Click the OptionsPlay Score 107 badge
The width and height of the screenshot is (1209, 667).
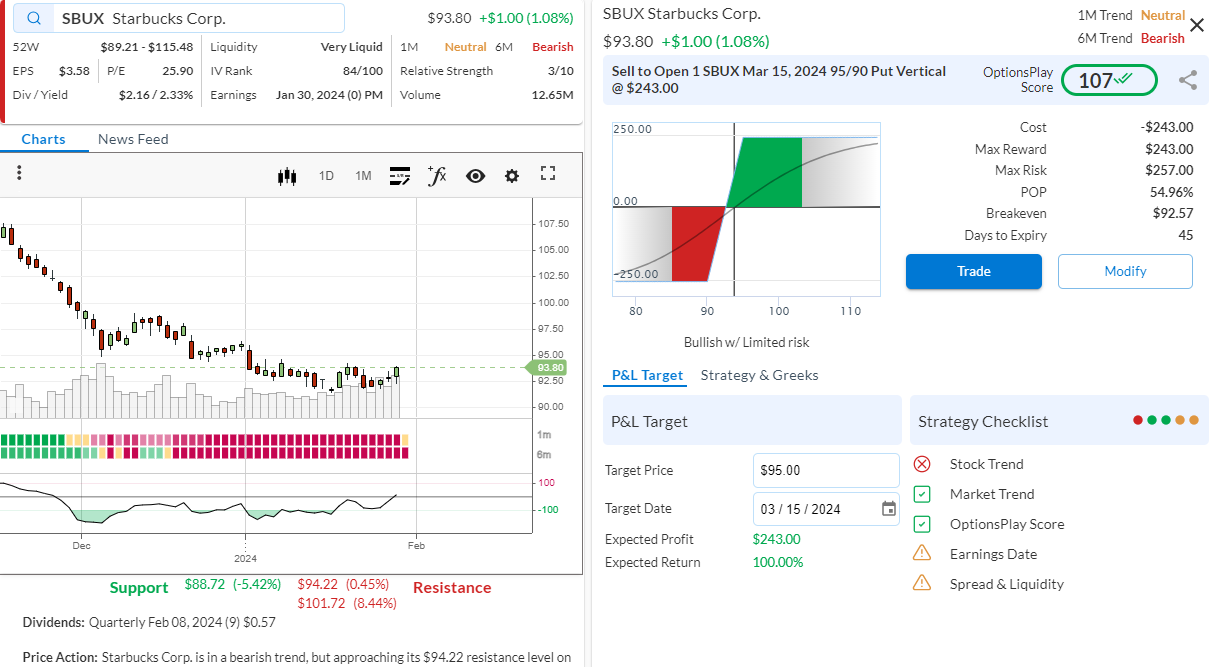(x=1109, y=80)
